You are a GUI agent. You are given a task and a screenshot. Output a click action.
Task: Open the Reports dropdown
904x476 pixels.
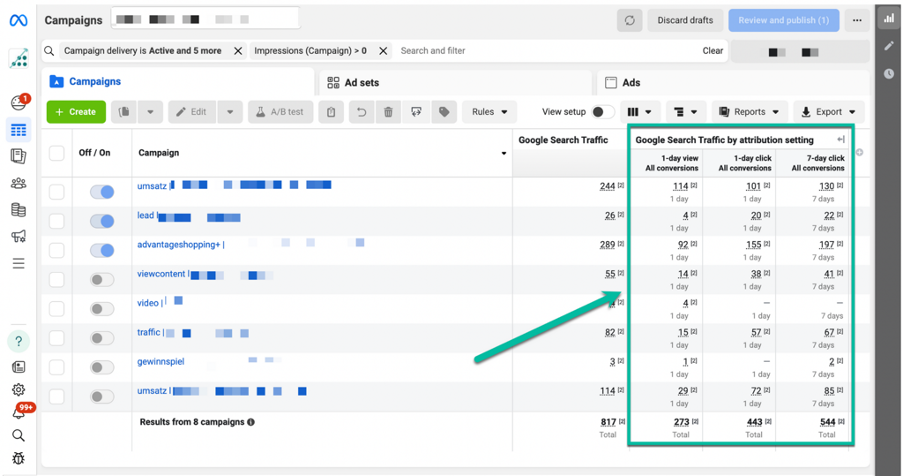pos(749,112)
